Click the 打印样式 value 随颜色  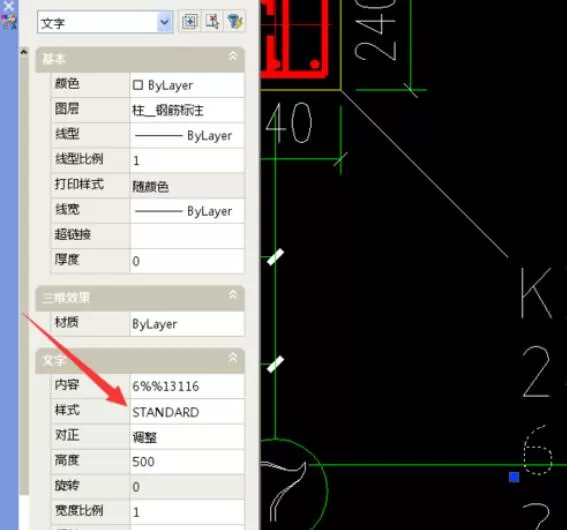pyautogui.click(x=187, y=186)
